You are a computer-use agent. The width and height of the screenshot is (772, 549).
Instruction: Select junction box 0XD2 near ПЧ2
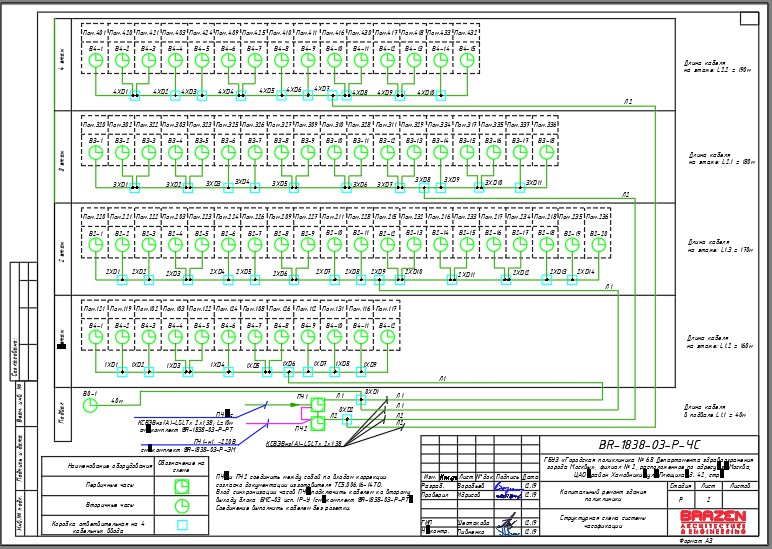point(347,420)
